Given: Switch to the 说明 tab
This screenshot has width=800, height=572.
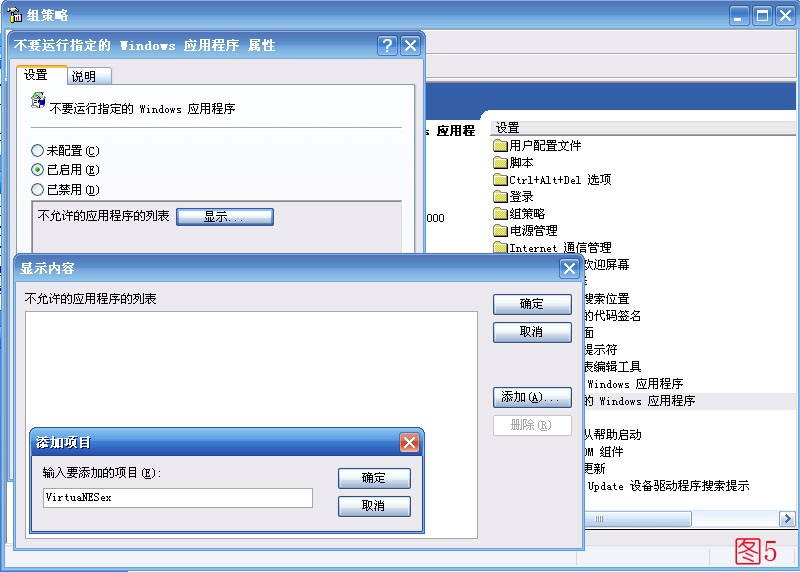Looking at the screenshot, I should tap(84, 77).
